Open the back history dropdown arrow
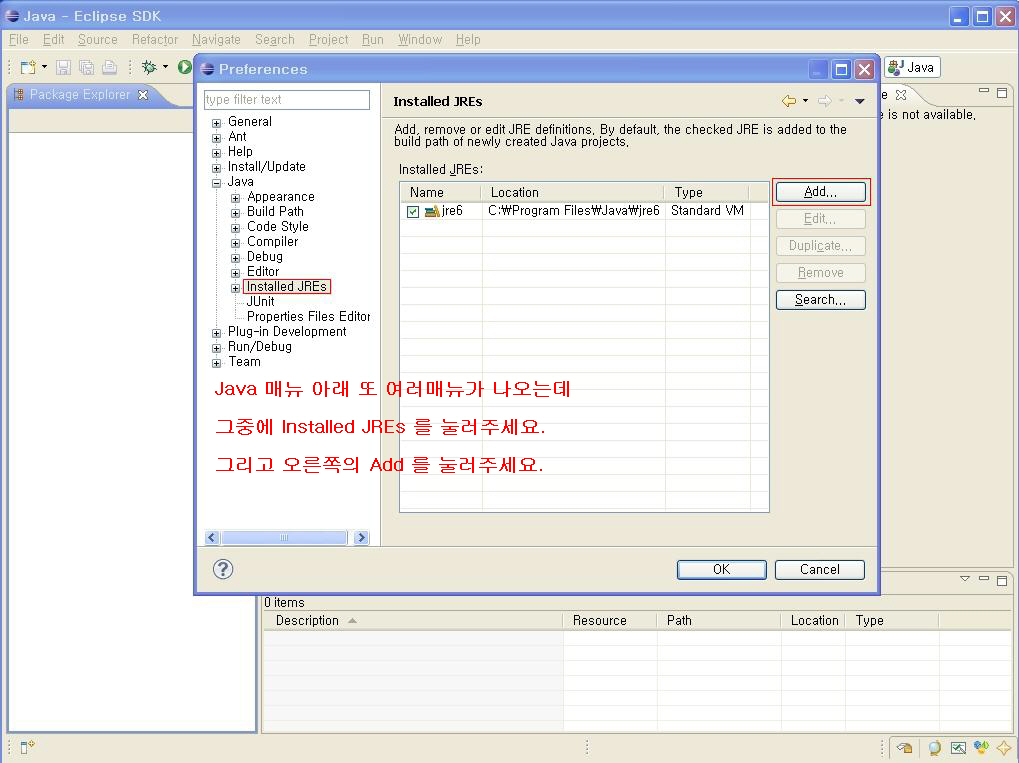1019x763 pixels. tap(806, 101)
